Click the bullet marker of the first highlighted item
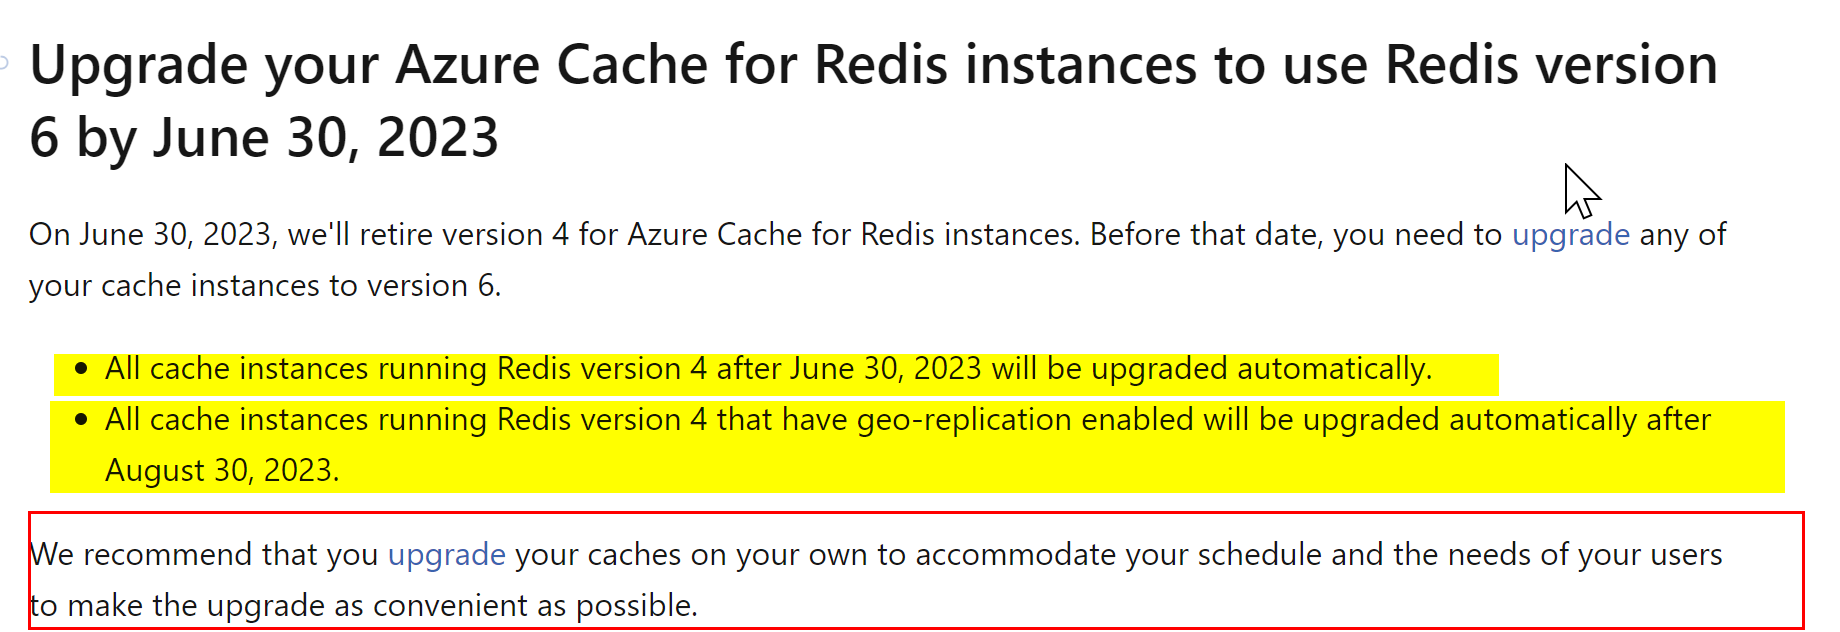The width and height of the screenshot is (1840, 632). (81, 369)
